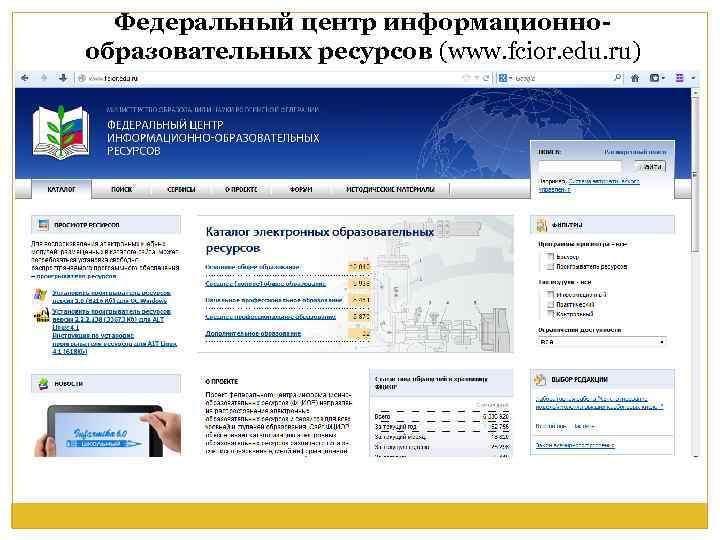
Task: Click the Фильтры panel icon
Action: pyautogui.click(x=542, y=225)
